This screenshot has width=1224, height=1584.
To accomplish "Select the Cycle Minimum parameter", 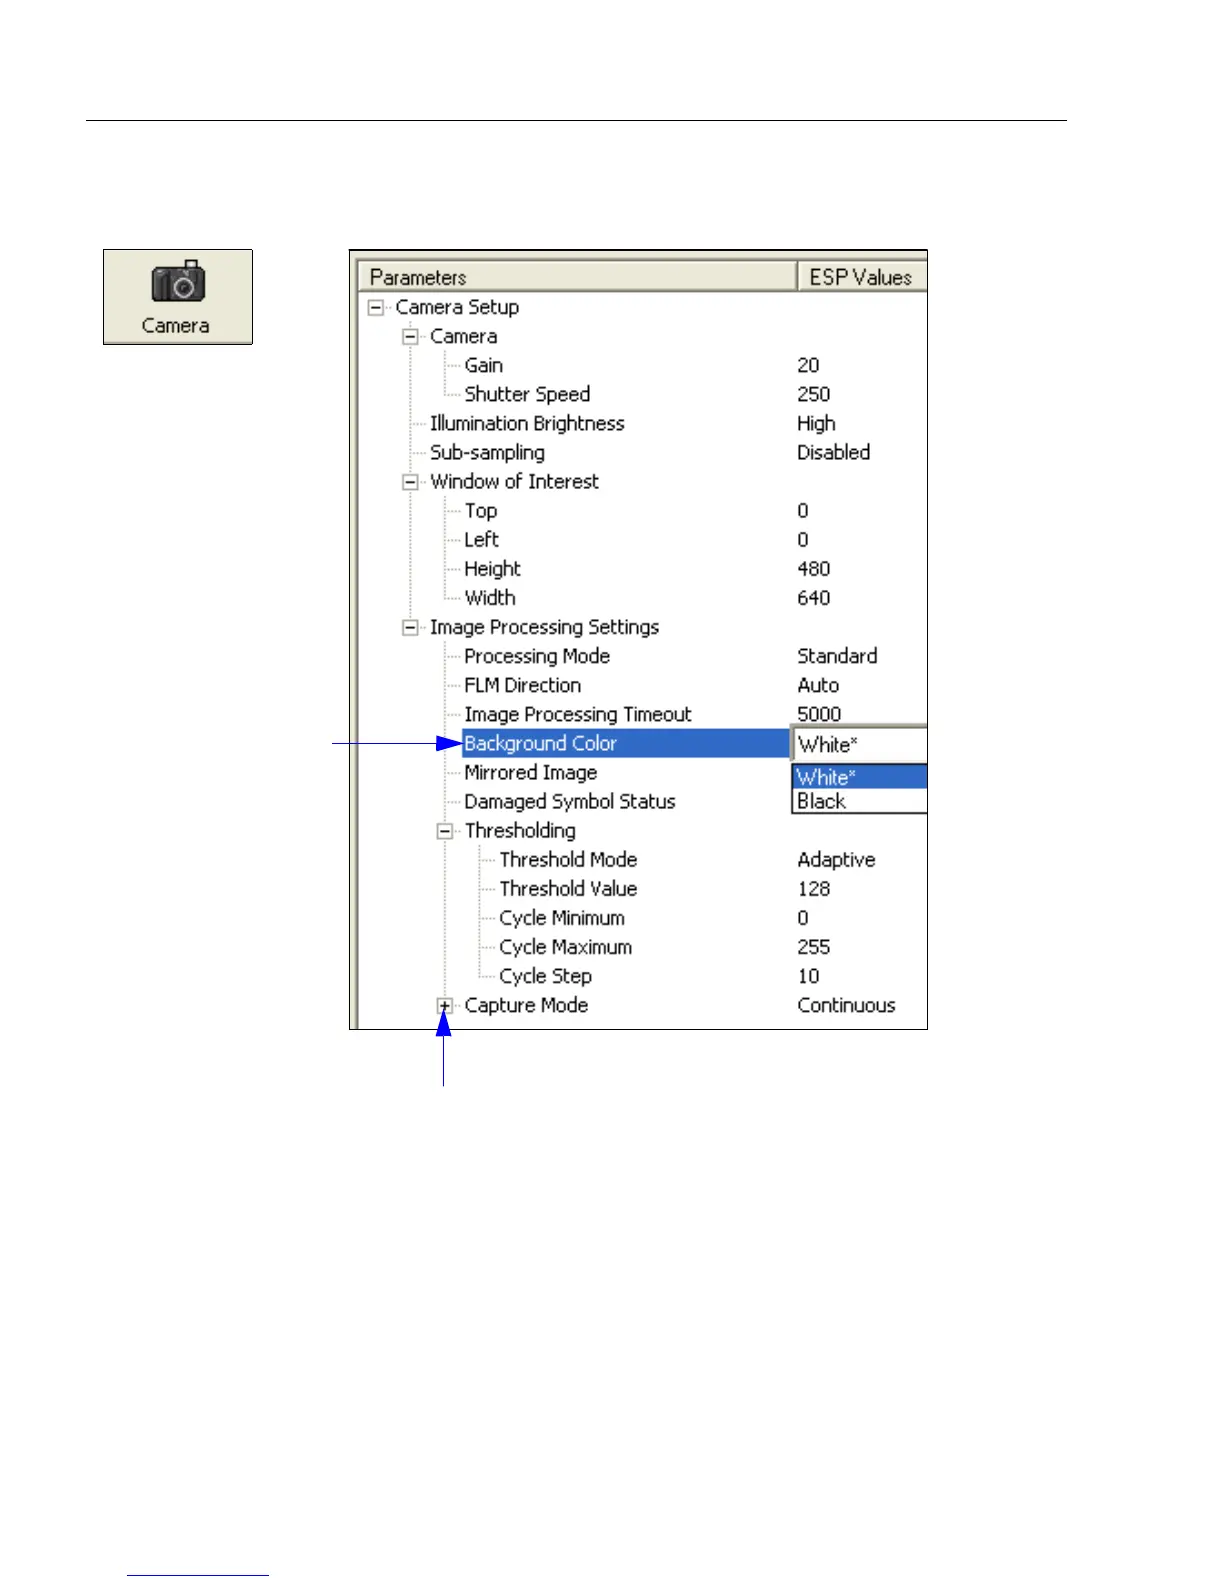I will [562, 918].
